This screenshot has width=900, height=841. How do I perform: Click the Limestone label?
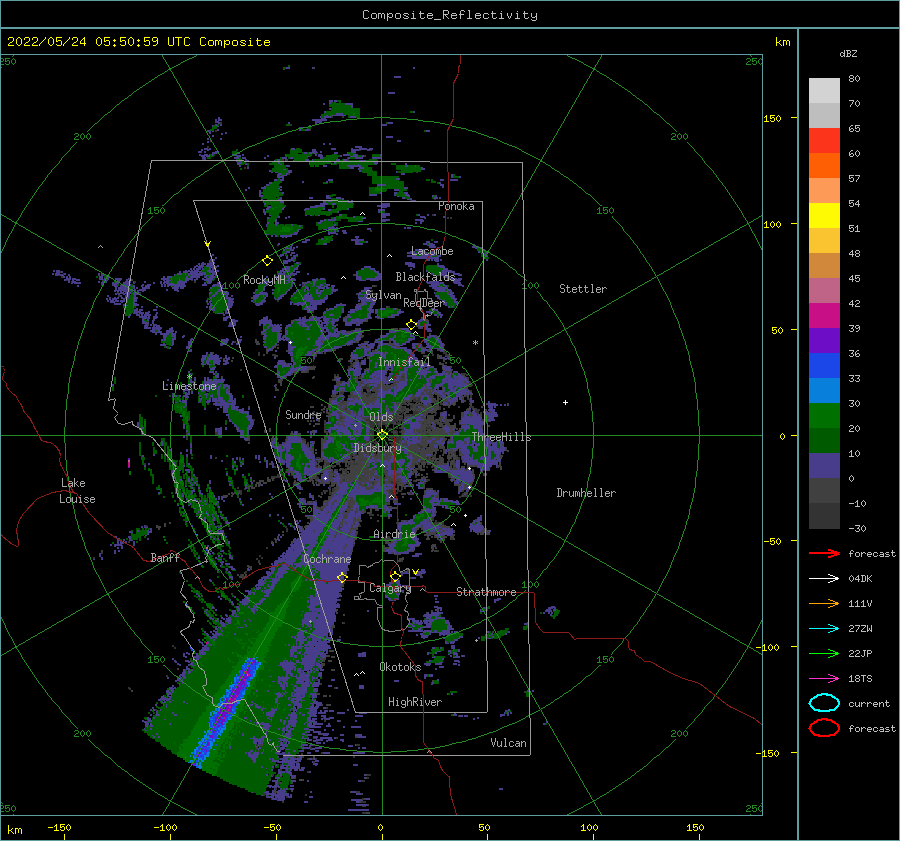click(x=189, y=386)
